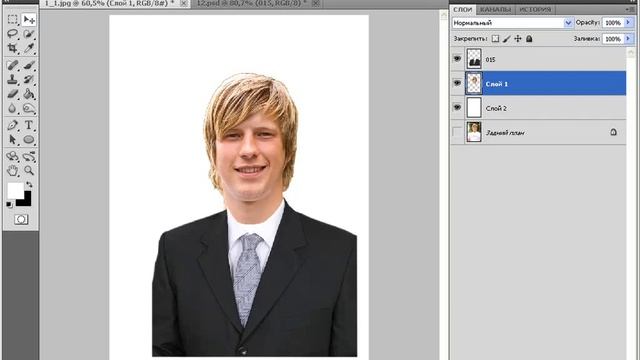The height and width of the screenshot is (360, 640).
Task: Expand the Opacity slider arrow
Action: 628,23
